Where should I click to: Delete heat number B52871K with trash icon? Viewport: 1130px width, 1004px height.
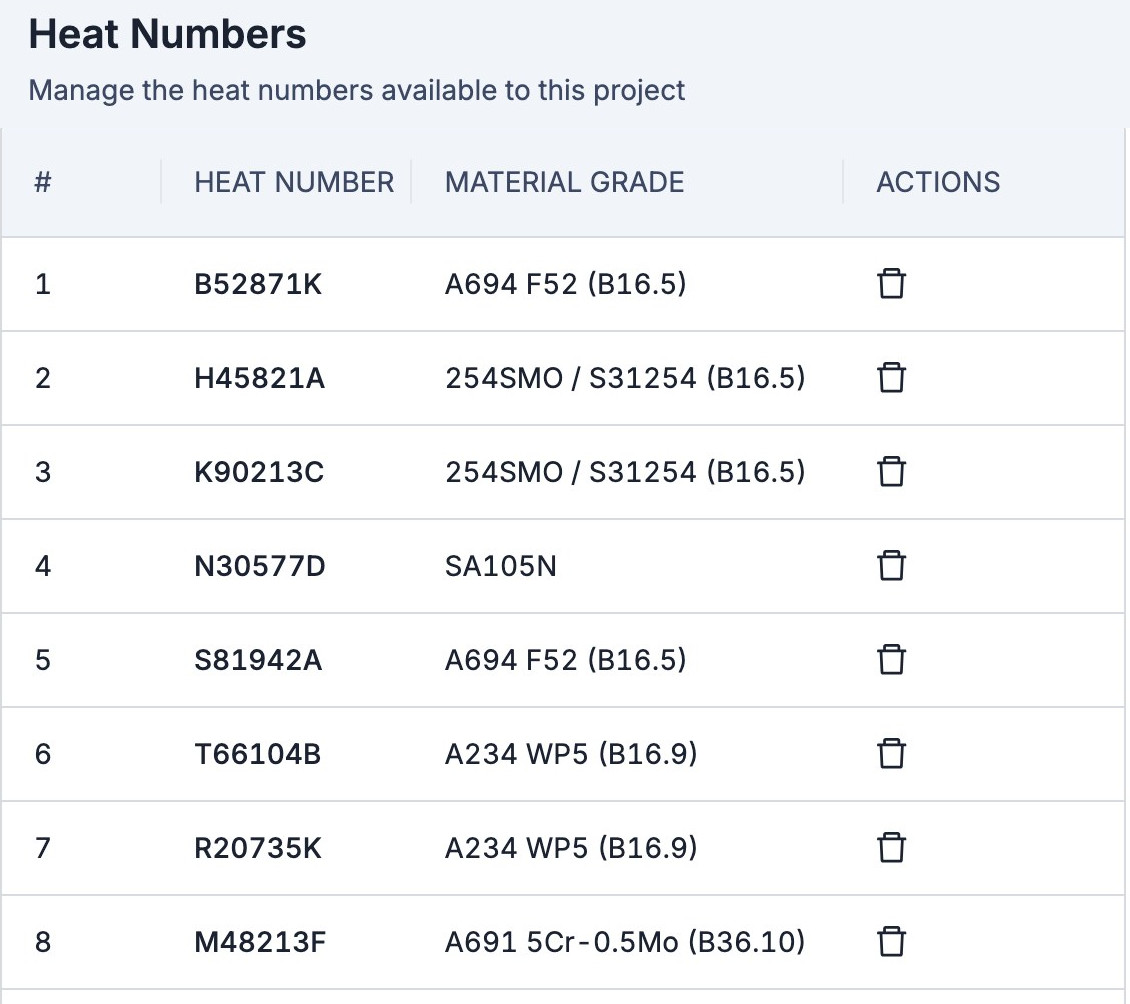point(891,284)
